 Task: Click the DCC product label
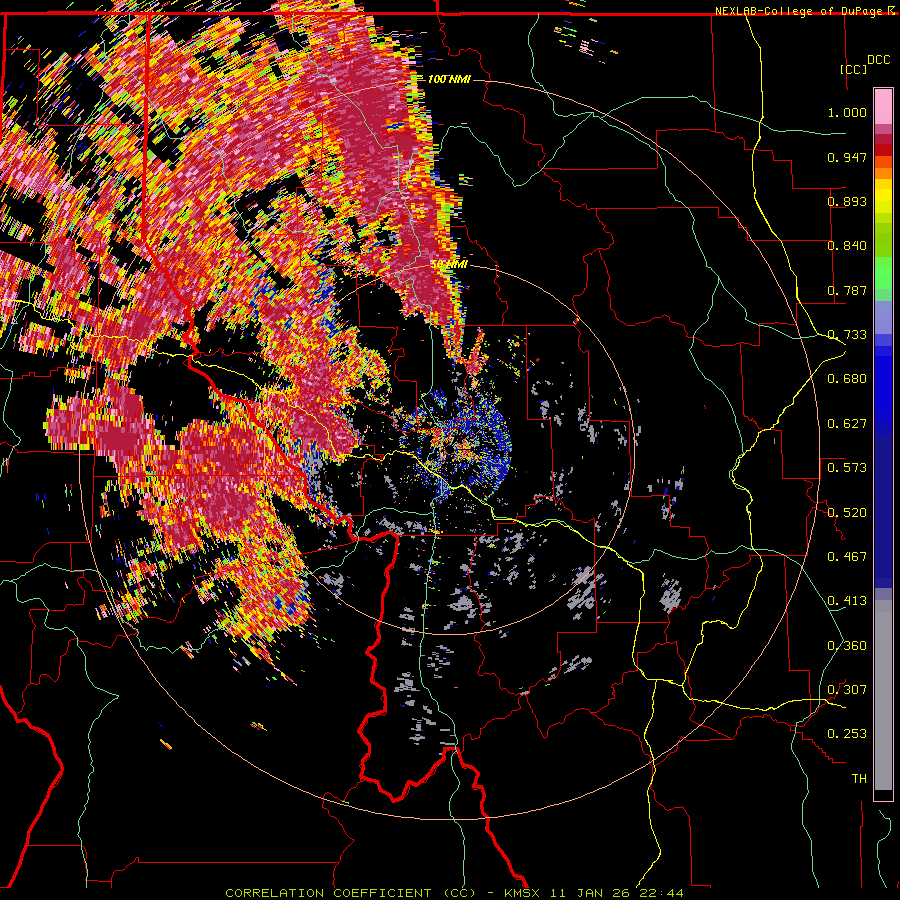click(878, 60)
